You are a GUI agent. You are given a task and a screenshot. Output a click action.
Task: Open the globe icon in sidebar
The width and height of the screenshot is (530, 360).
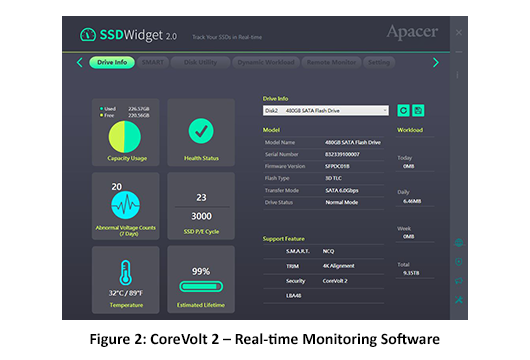coord(459,243)
